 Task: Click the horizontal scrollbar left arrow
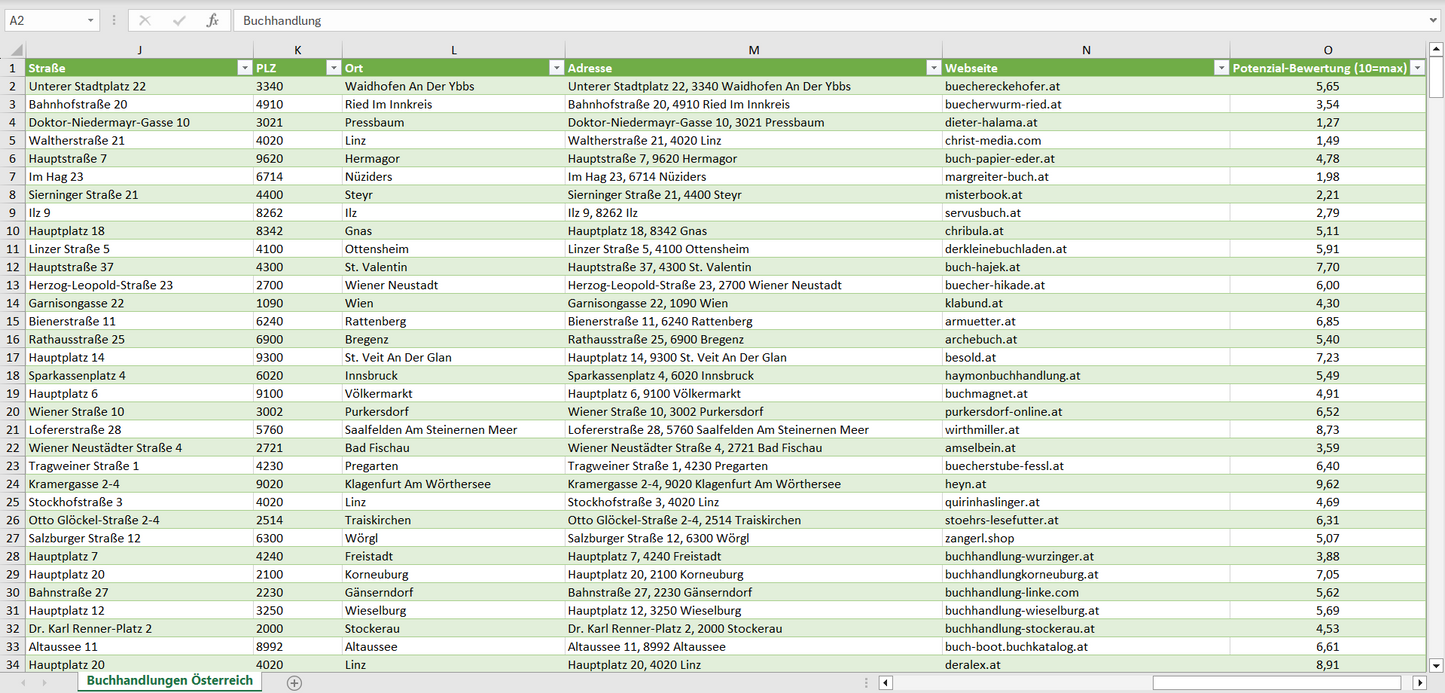click(885, 682)
